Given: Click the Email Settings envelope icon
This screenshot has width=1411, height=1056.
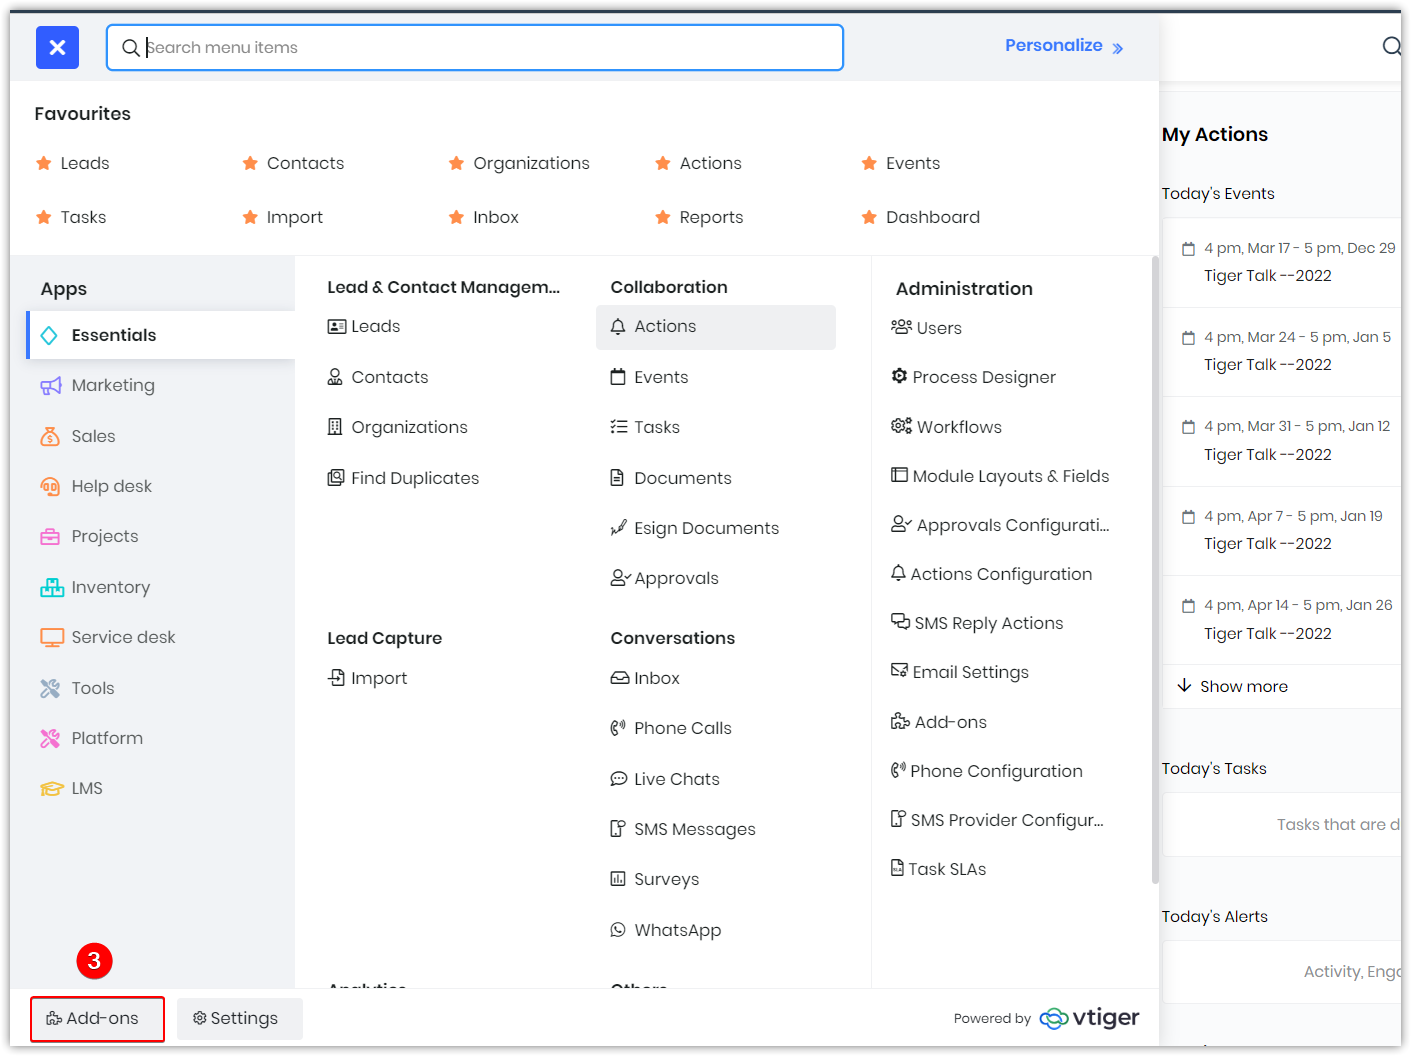Looking at the screenshot, I should pos(899,671).
